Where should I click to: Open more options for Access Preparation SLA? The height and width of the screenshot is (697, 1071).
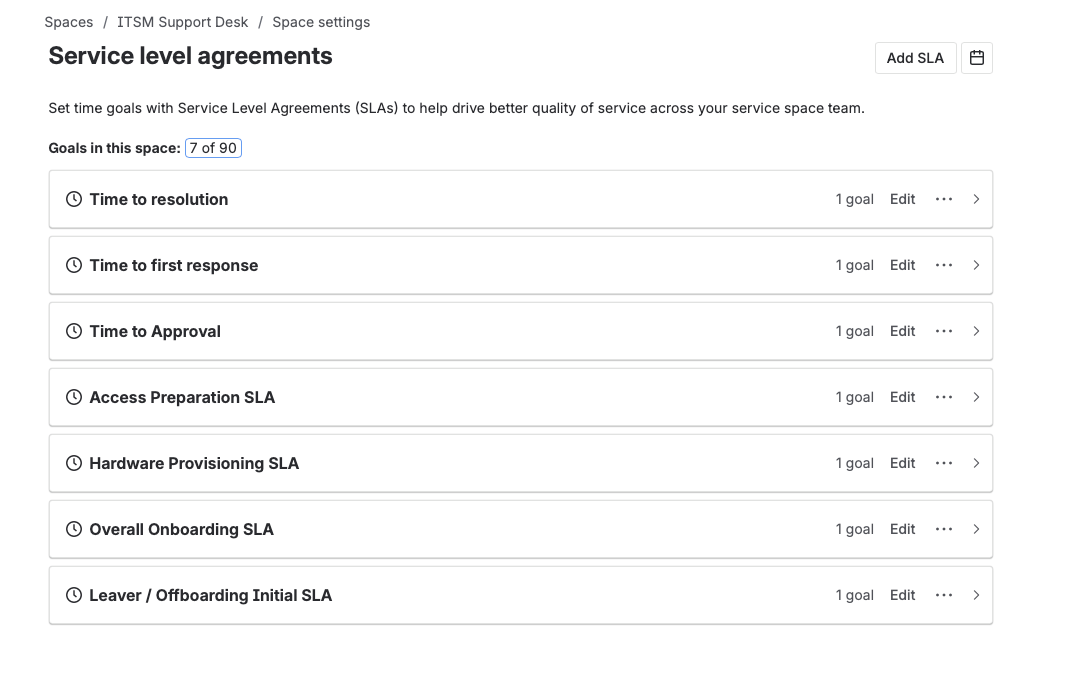944,397
